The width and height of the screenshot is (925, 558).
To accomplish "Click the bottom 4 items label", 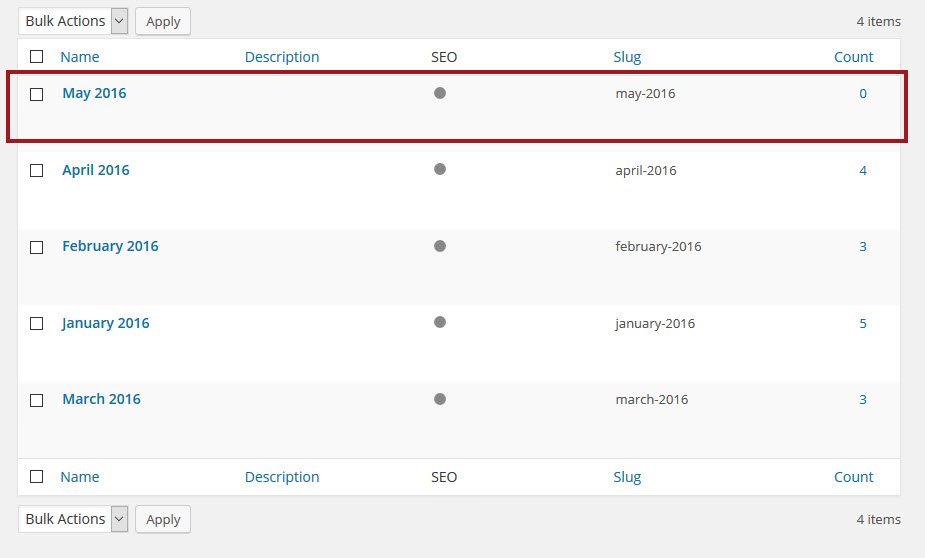I will (878, 519).
